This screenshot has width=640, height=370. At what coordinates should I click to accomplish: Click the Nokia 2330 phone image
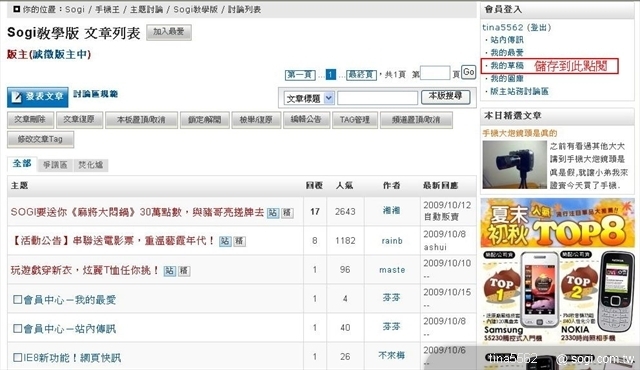[x=616, y=292]
